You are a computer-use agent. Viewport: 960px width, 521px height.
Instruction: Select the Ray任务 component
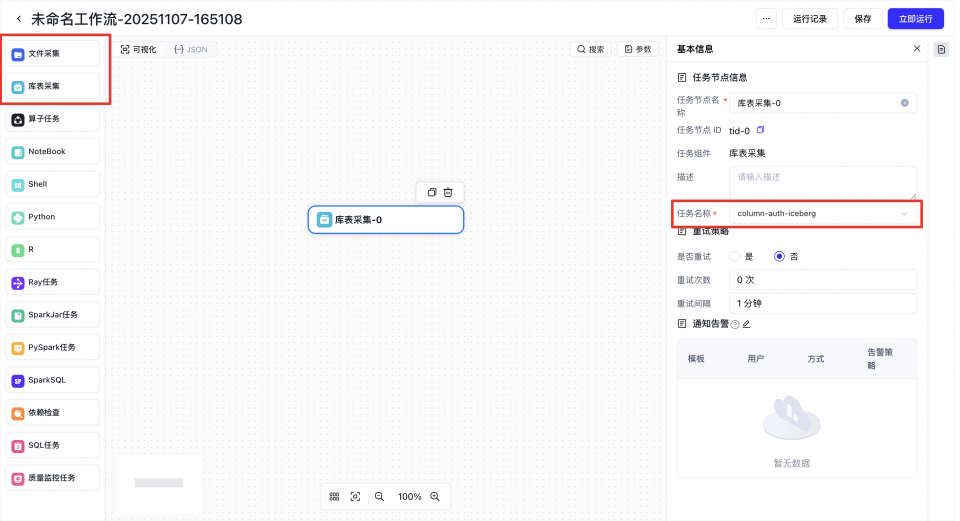coord(53,282)
